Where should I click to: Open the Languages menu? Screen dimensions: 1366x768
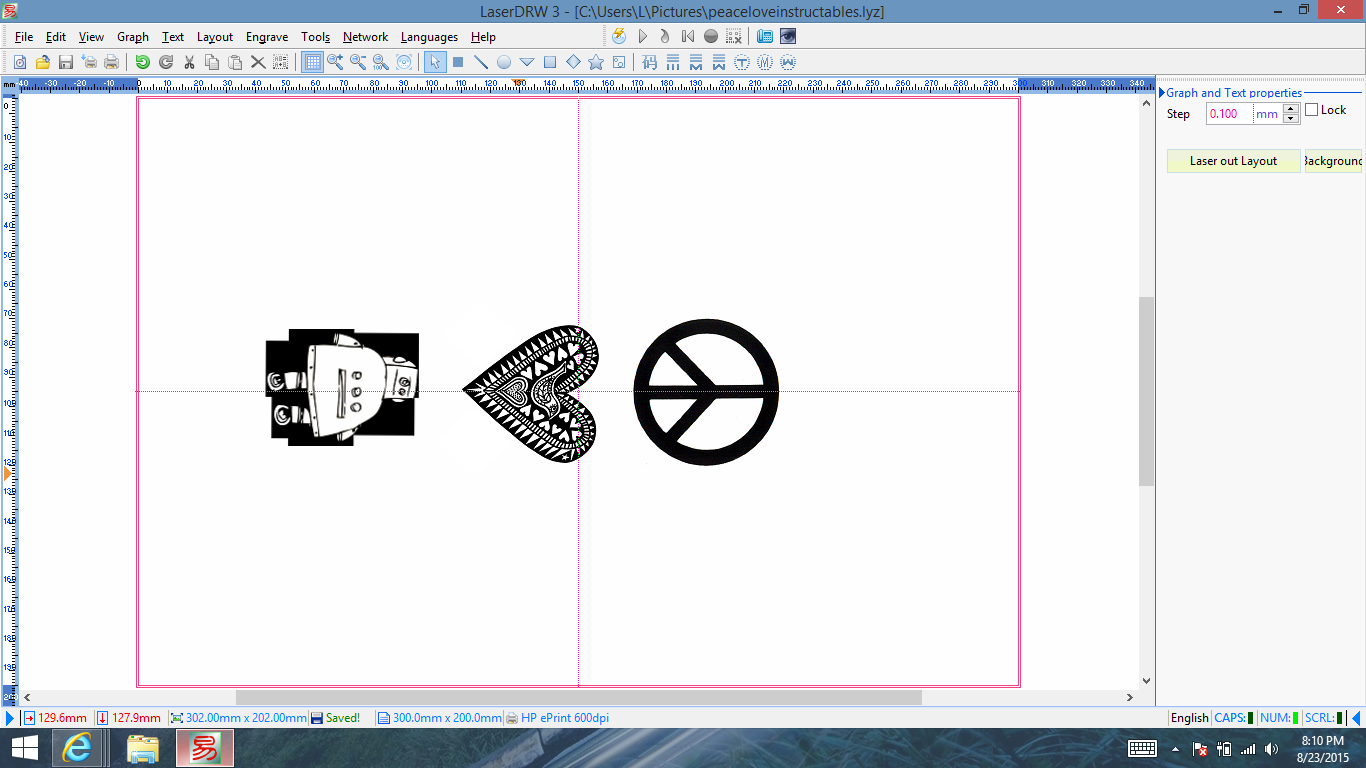pos(429,37)
